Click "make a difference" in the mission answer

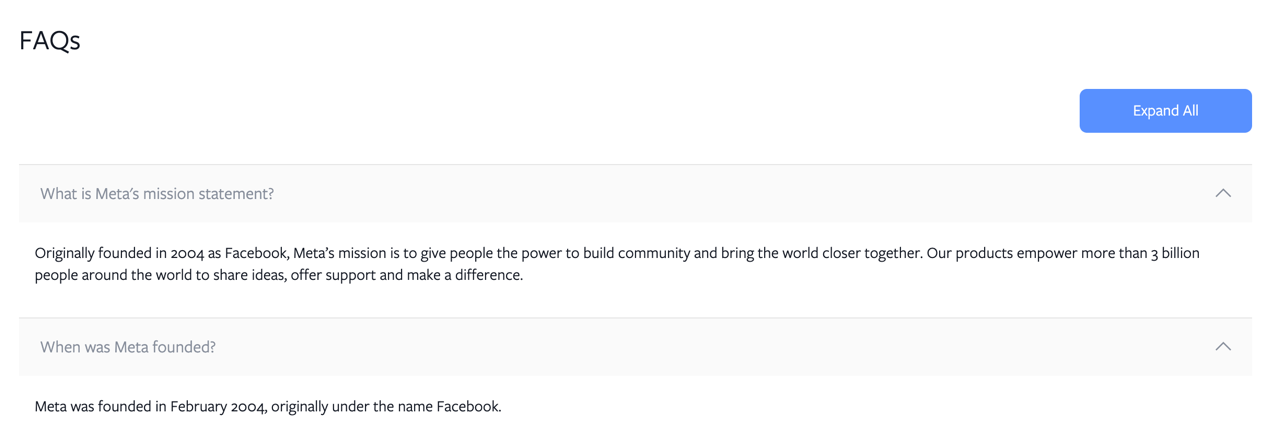pyautogui.click(x=464, y=275)
